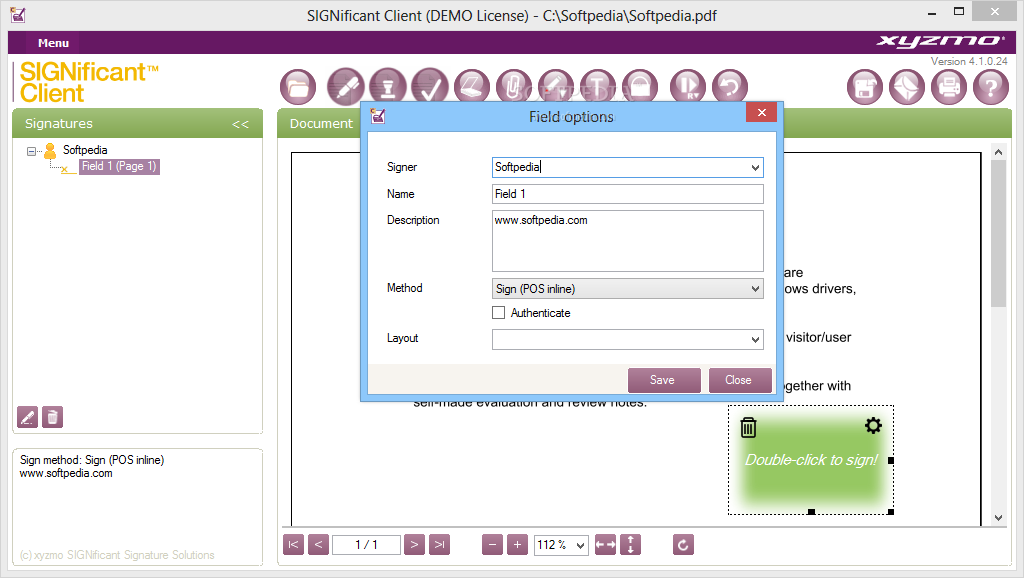The image size is (1024, 578).
Task: Go to the last page
Action: click(x=440, y=544)
